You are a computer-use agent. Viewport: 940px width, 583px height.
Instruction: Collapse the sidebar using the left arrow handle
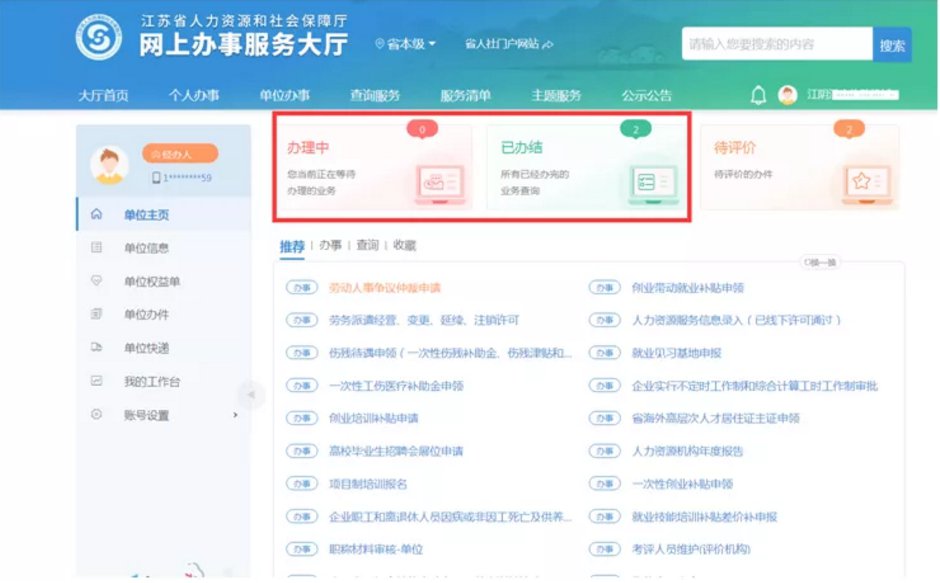(250, 394)
